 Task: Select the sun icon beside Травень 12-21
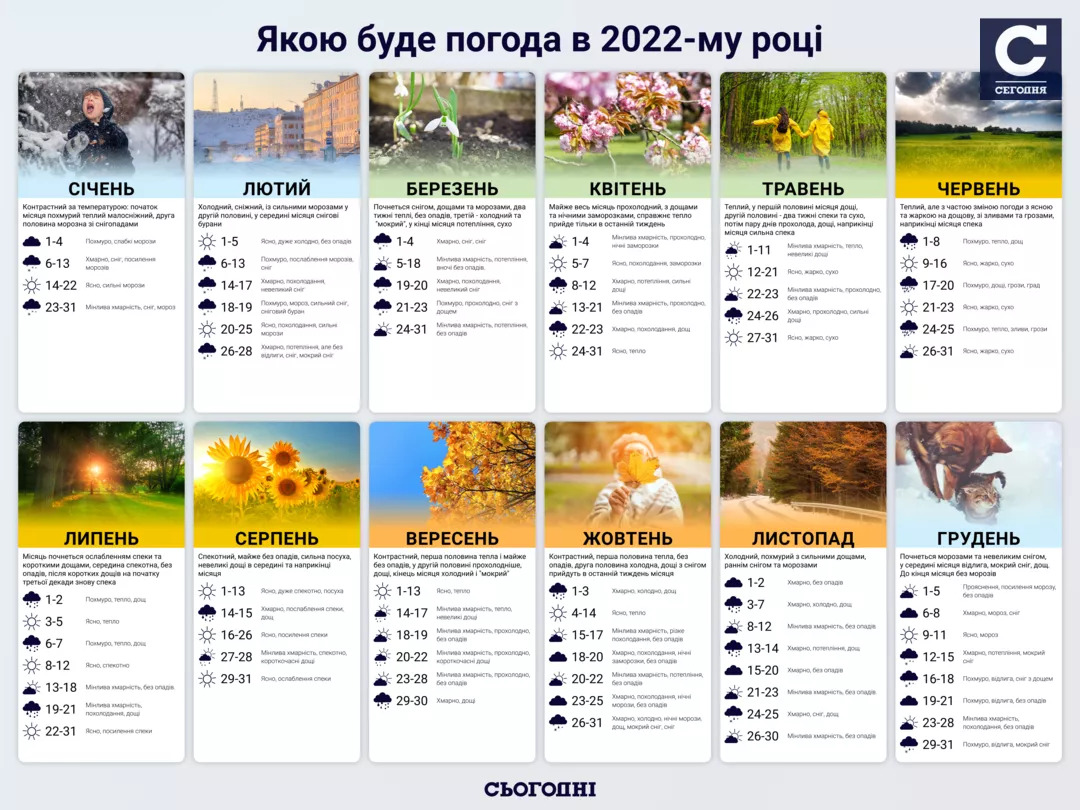tap(733, 272)
